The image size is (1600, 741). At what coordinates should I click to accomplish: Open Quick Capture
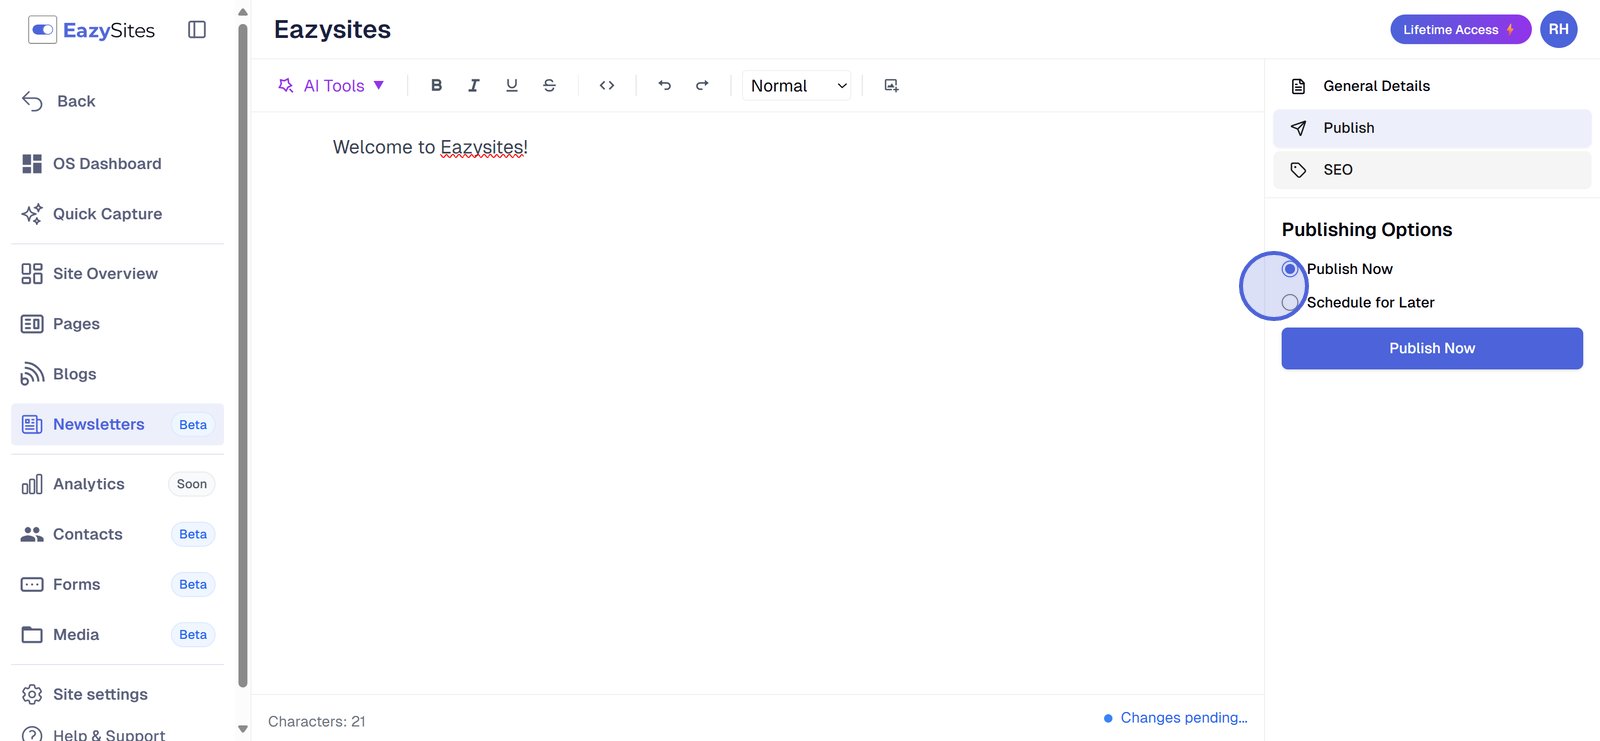(117, 214)
